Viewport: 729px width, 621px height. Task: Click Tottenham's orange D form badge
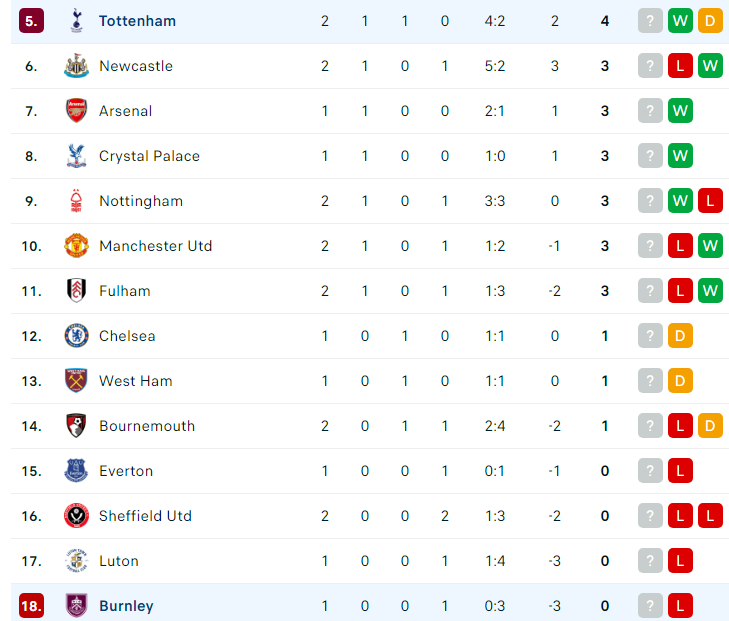point(710,21)
